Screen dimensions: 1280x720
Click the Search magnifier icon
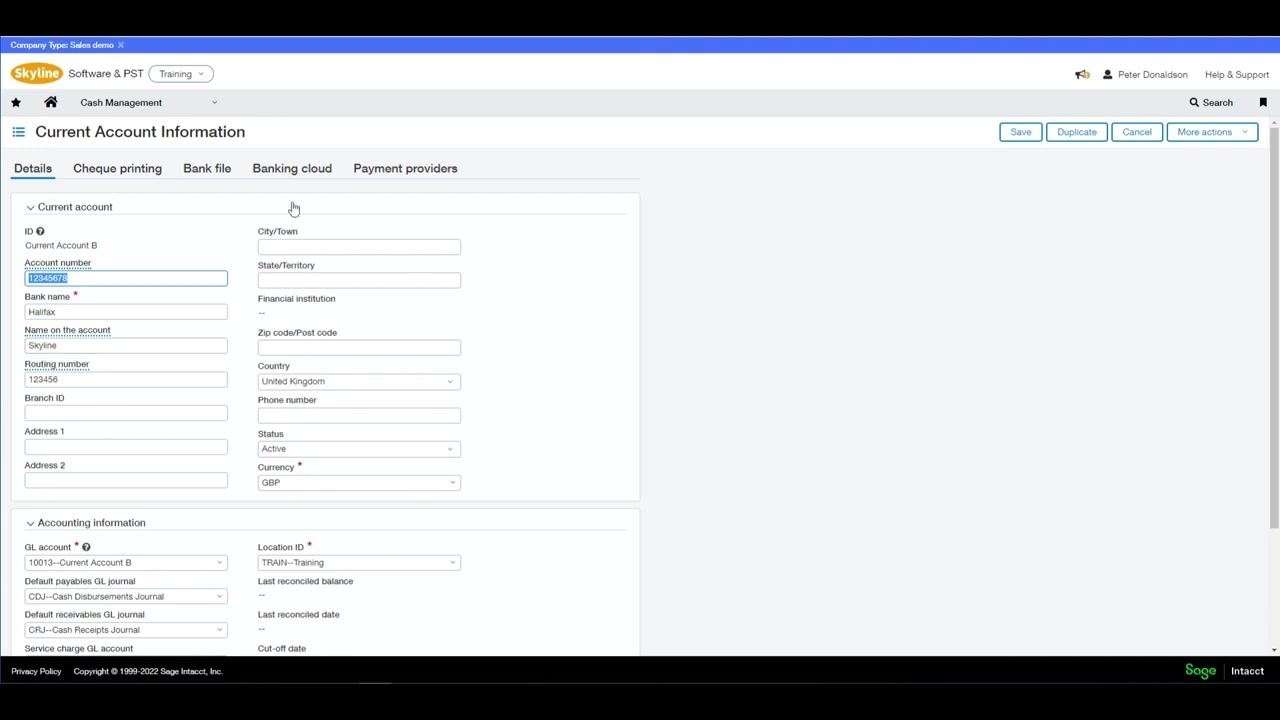point(1194,102)
